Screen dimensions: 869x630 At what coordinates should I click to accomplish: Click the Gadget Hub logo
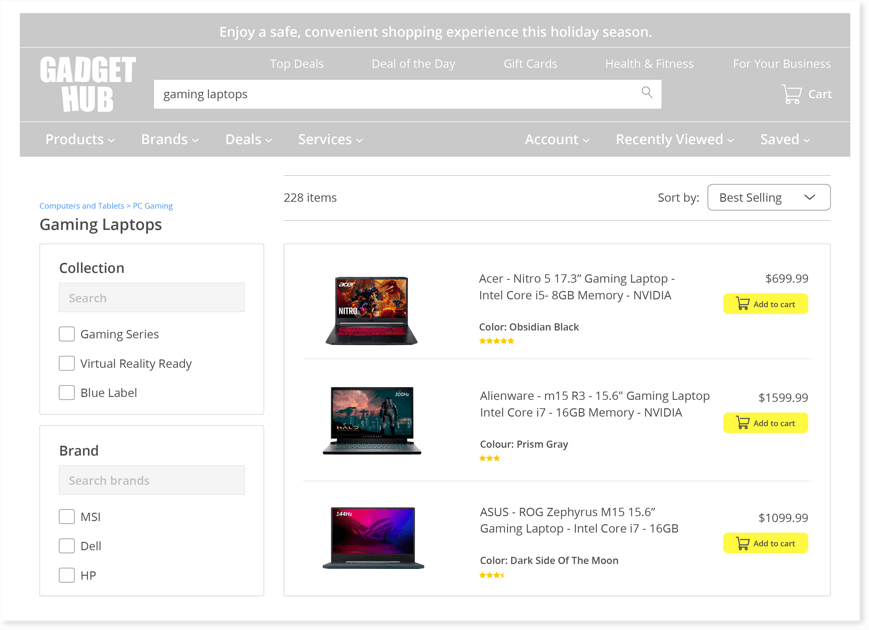(88, 84)
